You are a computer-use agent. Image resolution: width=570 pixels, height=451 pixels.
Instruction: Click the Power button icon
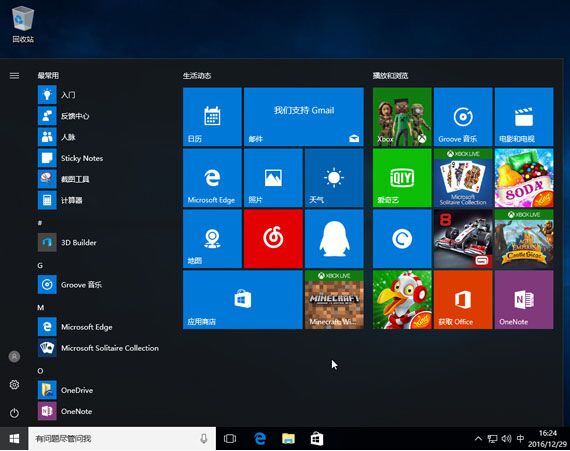coord(14,413)
